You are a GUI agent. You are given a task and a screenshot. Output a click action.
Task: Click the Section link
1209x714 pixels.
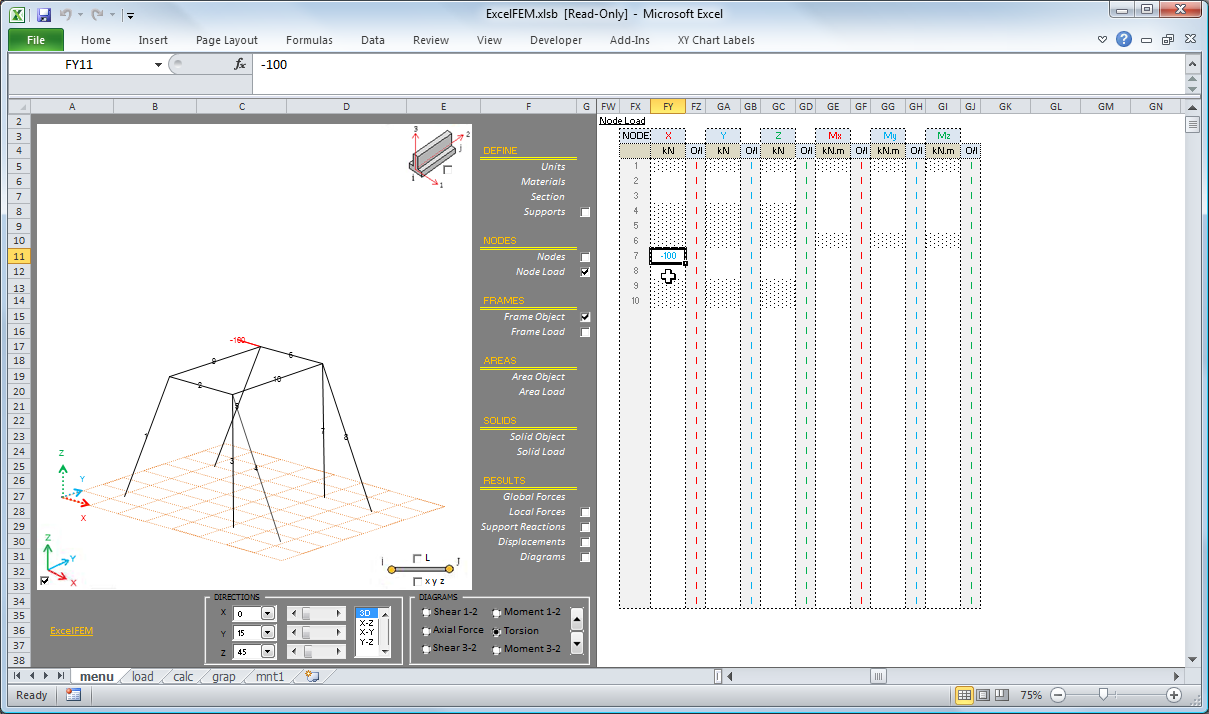click(548, 197)
